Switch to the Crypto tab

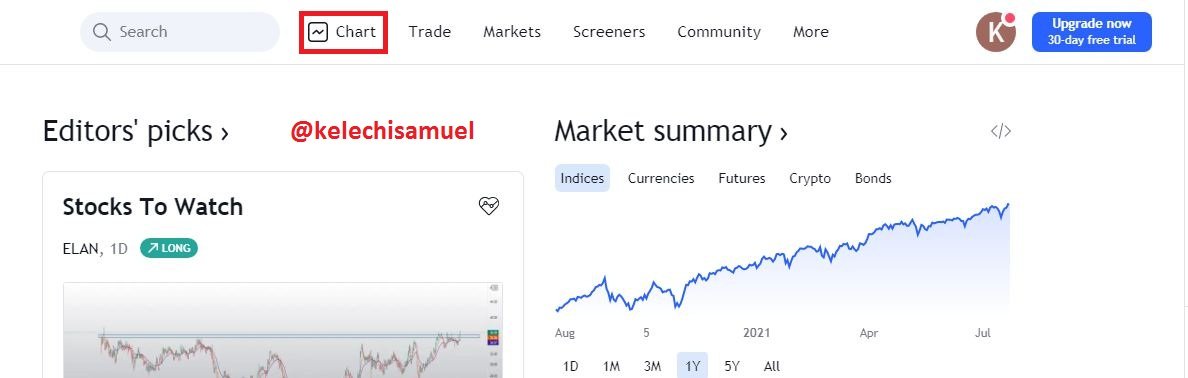click(810, 178)
